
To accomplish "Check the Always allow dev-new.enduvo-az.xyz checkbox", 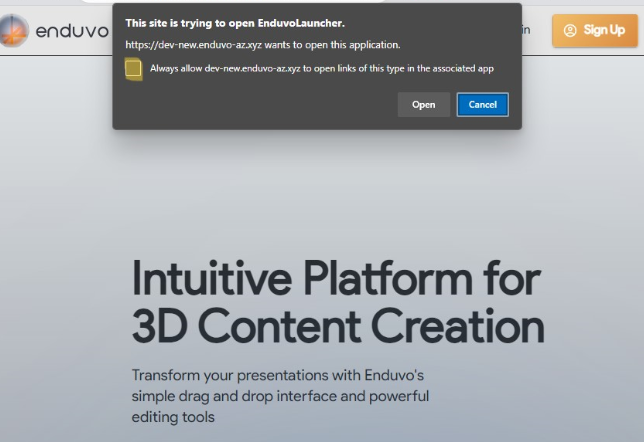I will point(133,69).
